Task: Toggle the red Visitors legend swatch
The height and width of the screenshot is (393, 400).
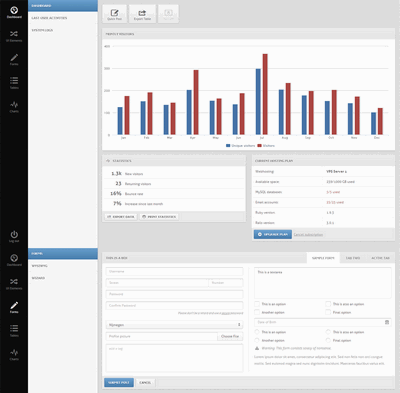Action: [x=260, y=146]
